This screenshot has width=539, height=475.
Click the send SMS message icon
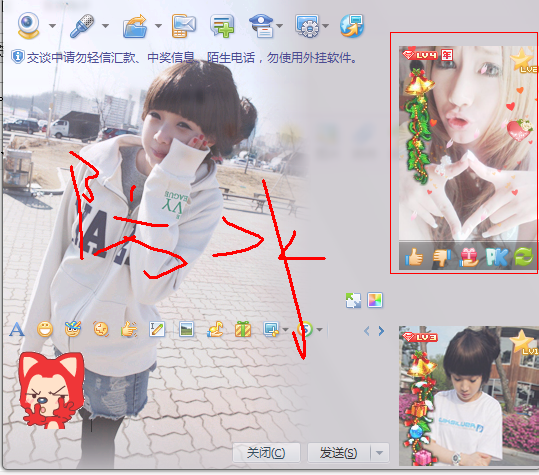(184, 25)
